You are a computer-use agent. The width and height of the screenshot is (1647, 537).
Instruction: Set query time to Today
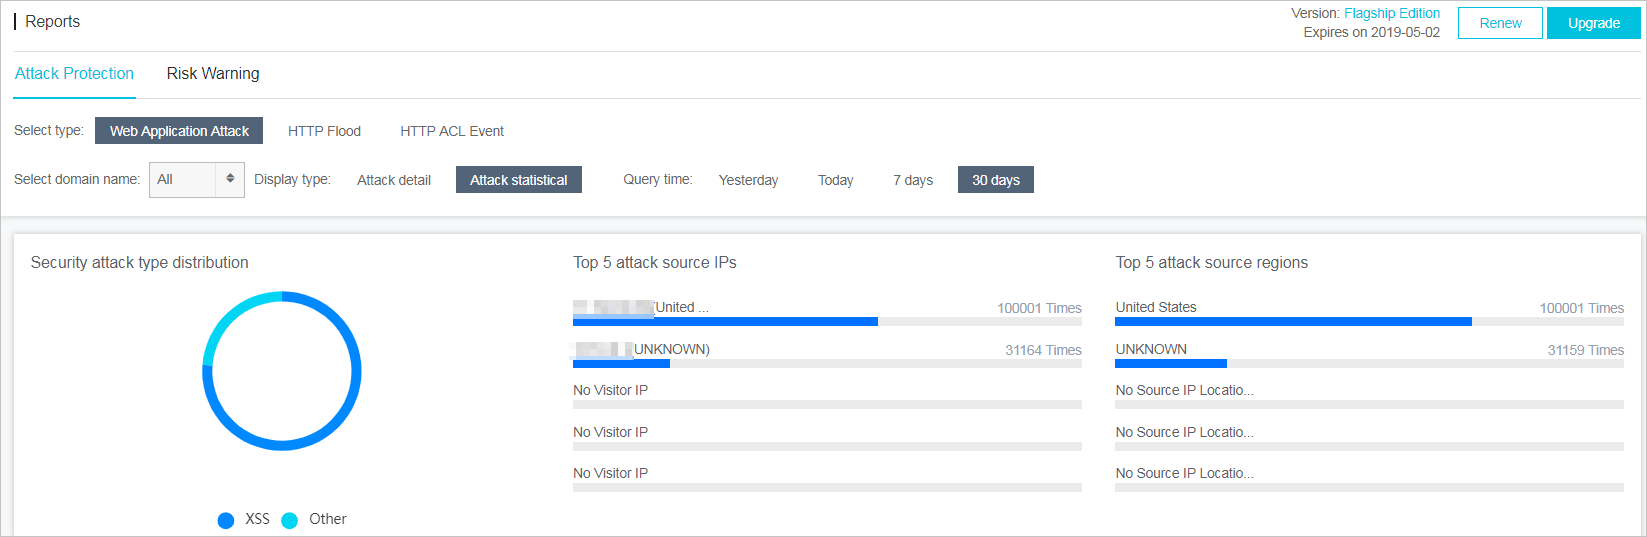(x=835, y=180)
